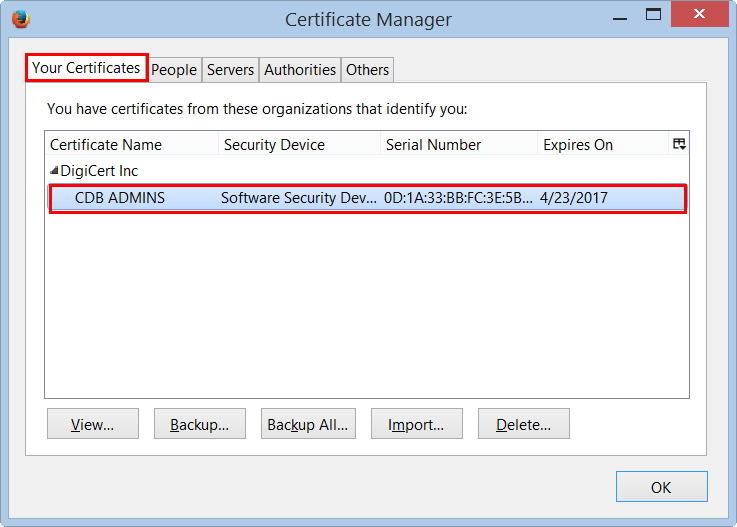The image size is (737, 527).
Task: Sort by Security Device column header
Action: tap(299, 144)
